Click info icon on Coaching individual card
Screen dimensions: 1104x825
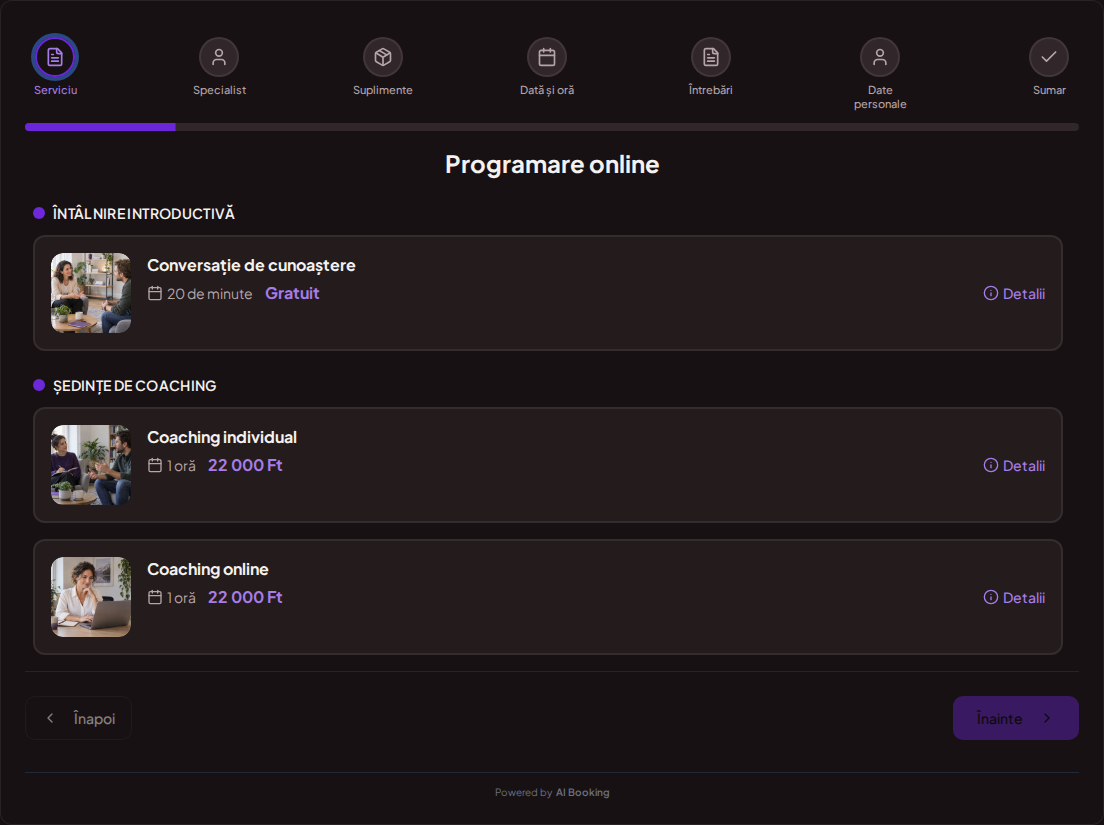991,465
